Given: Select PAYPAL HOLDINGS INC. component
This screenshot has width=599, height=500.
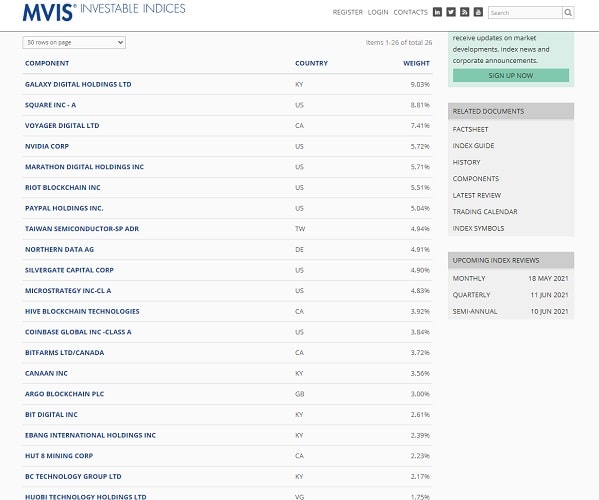Looking at the screenshot, I should coord(64,208).
